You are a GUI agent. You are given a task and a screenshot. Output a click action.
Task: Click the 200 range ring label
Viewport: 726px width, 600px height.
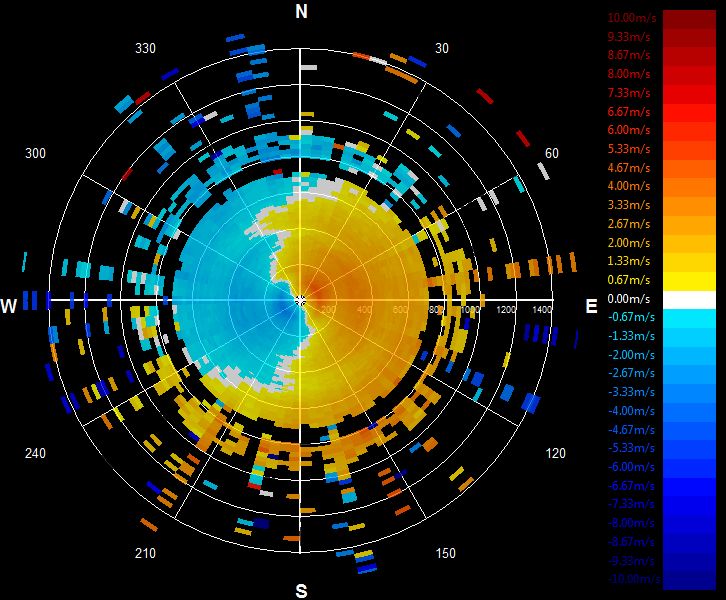(x=328, y=309)
